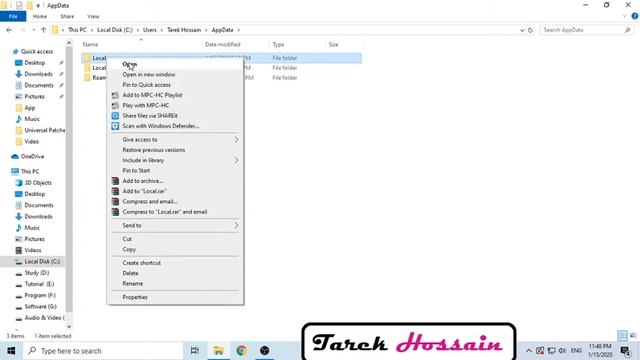Click the volume icon in the system tray
Screen dimensions: 640x360
point(562,351)
